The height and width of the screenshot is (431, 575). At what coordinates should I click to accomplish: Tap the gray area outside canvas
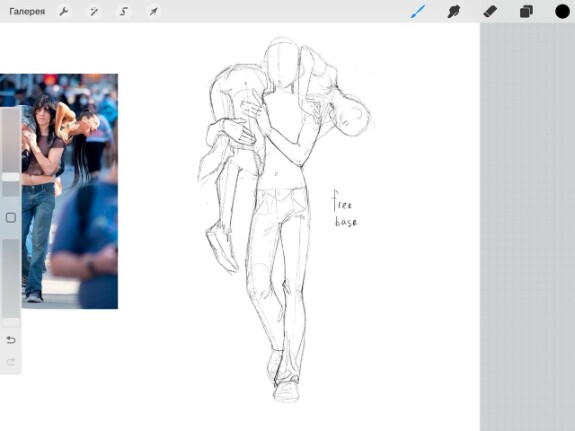[527, 227]
